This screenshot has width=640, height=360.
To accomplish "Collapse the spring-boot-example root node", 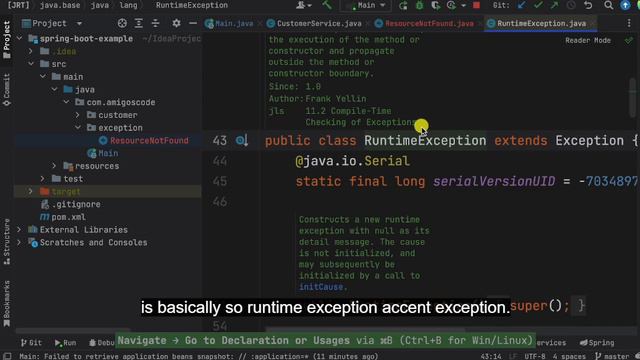I will pyautogui.click(x=19, y=39).
